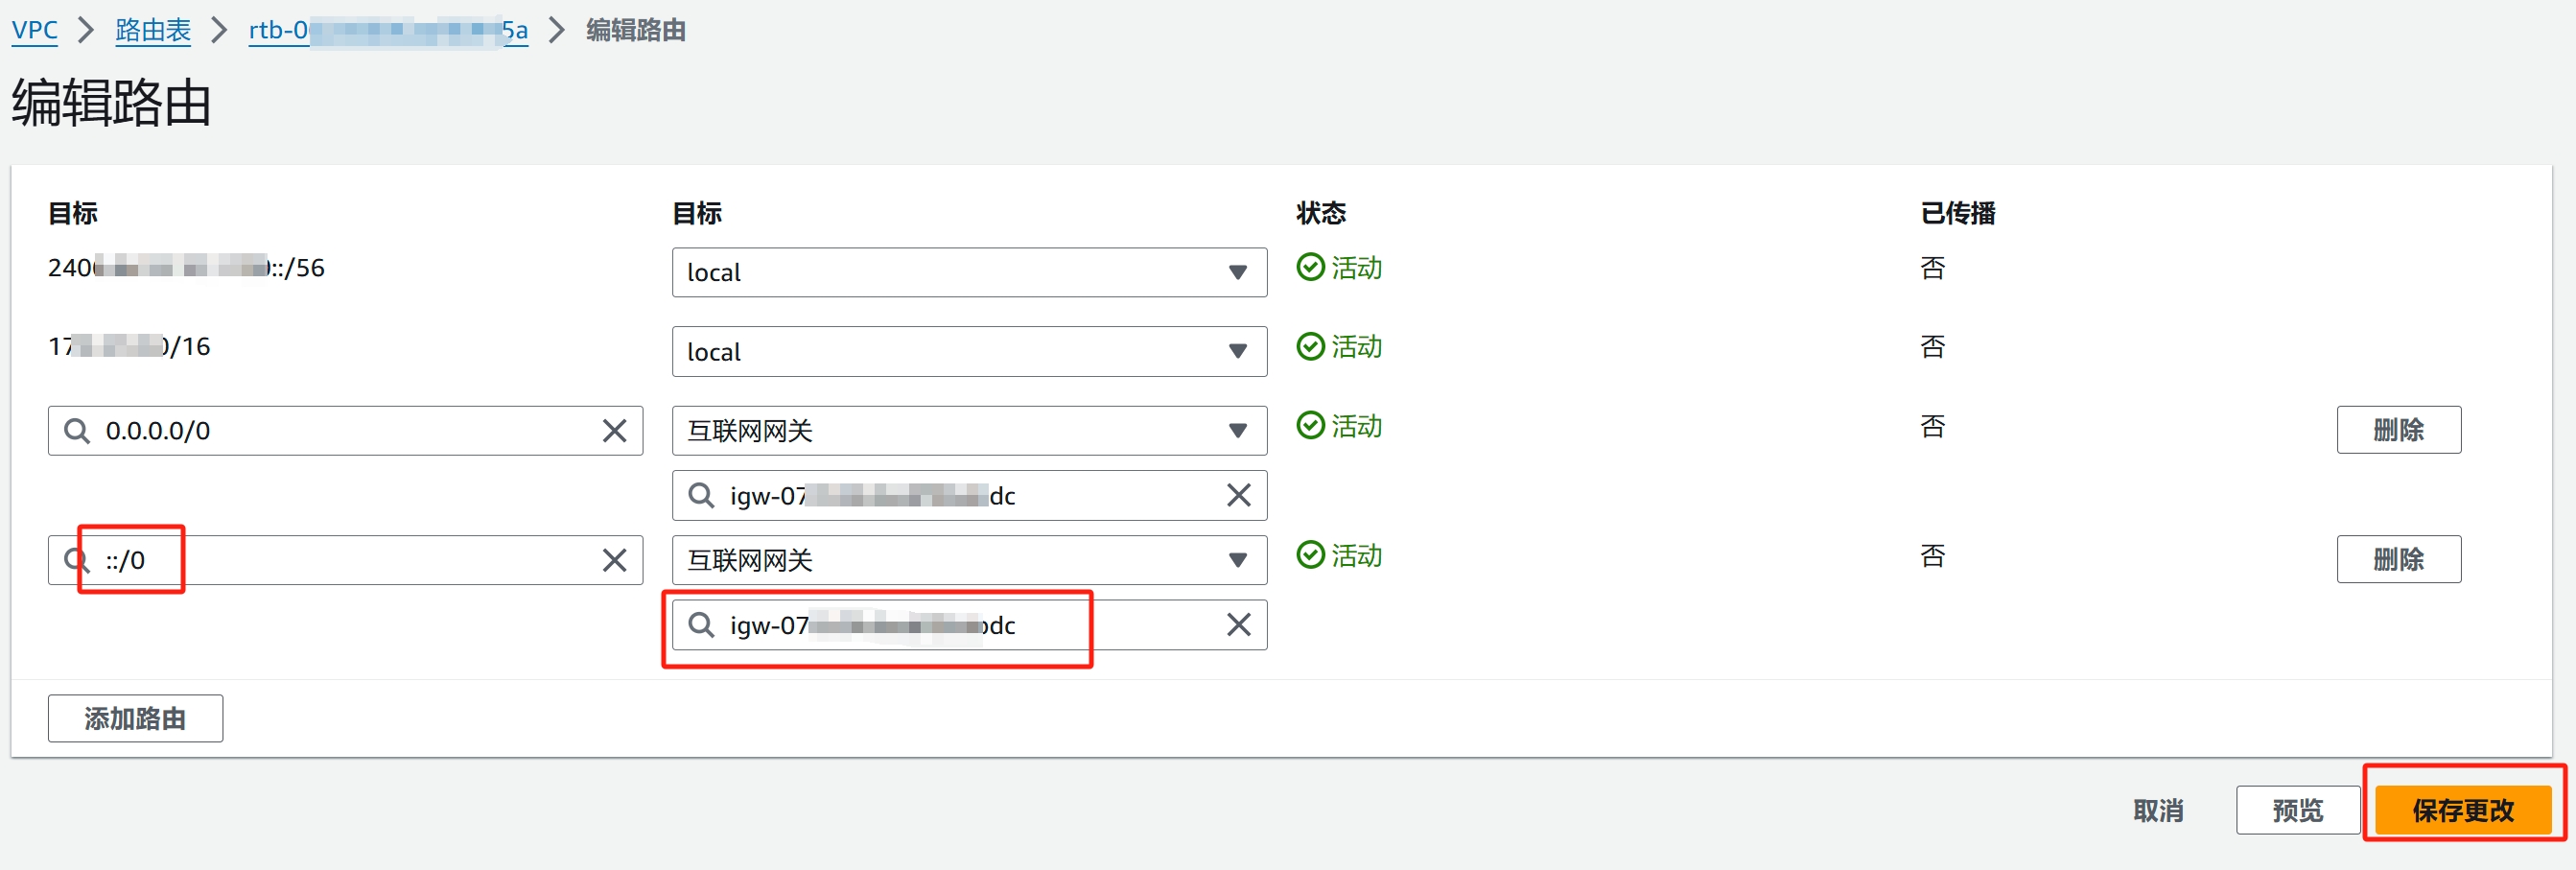The width and height of the screenshot is (2576, 870).
Task: Click search icon in second igw field
Action: (701, 625)
